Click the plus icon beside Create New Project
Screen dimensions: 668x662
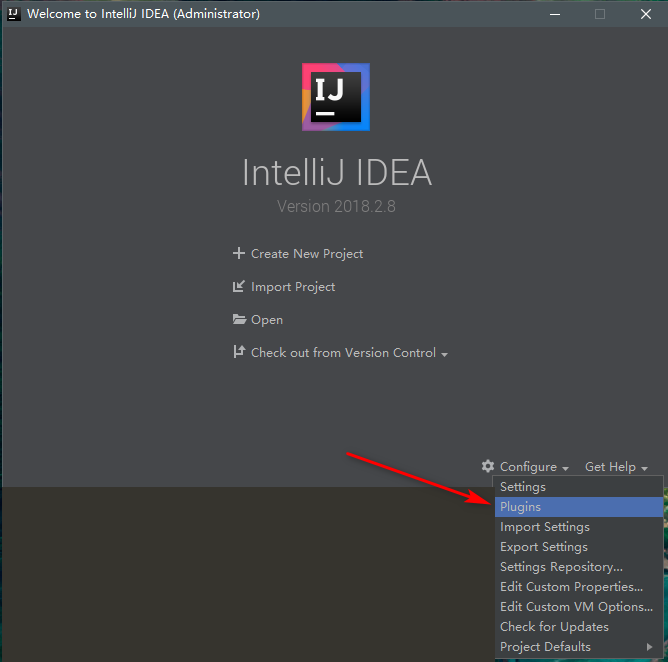point(239,253)
